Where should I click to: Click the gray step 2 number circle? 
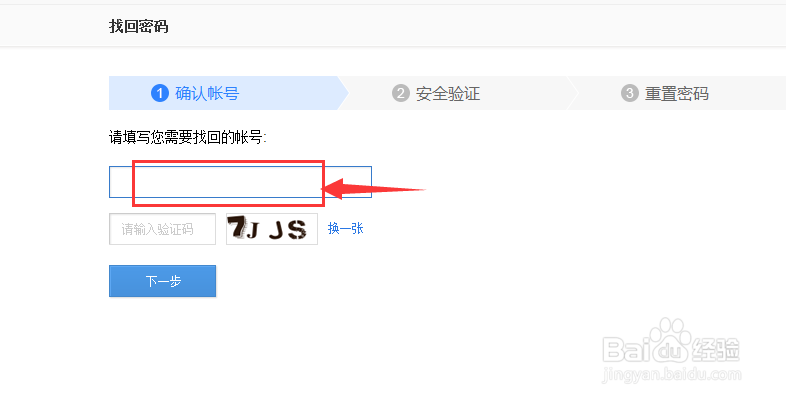point(401,93)
